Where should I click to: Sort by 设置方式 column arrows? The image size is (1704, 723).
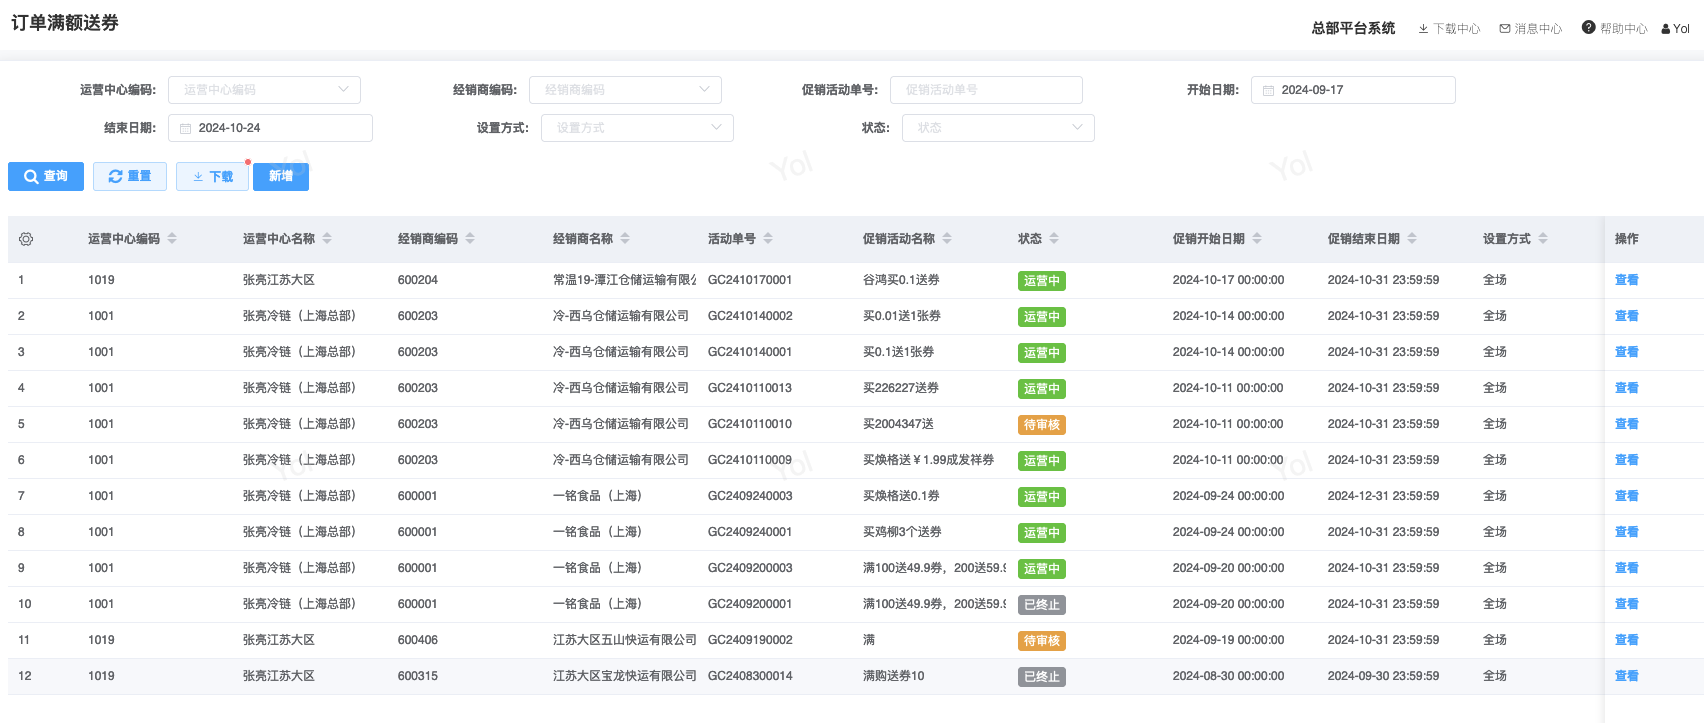pyautogui.click(x=1543, y=239)
